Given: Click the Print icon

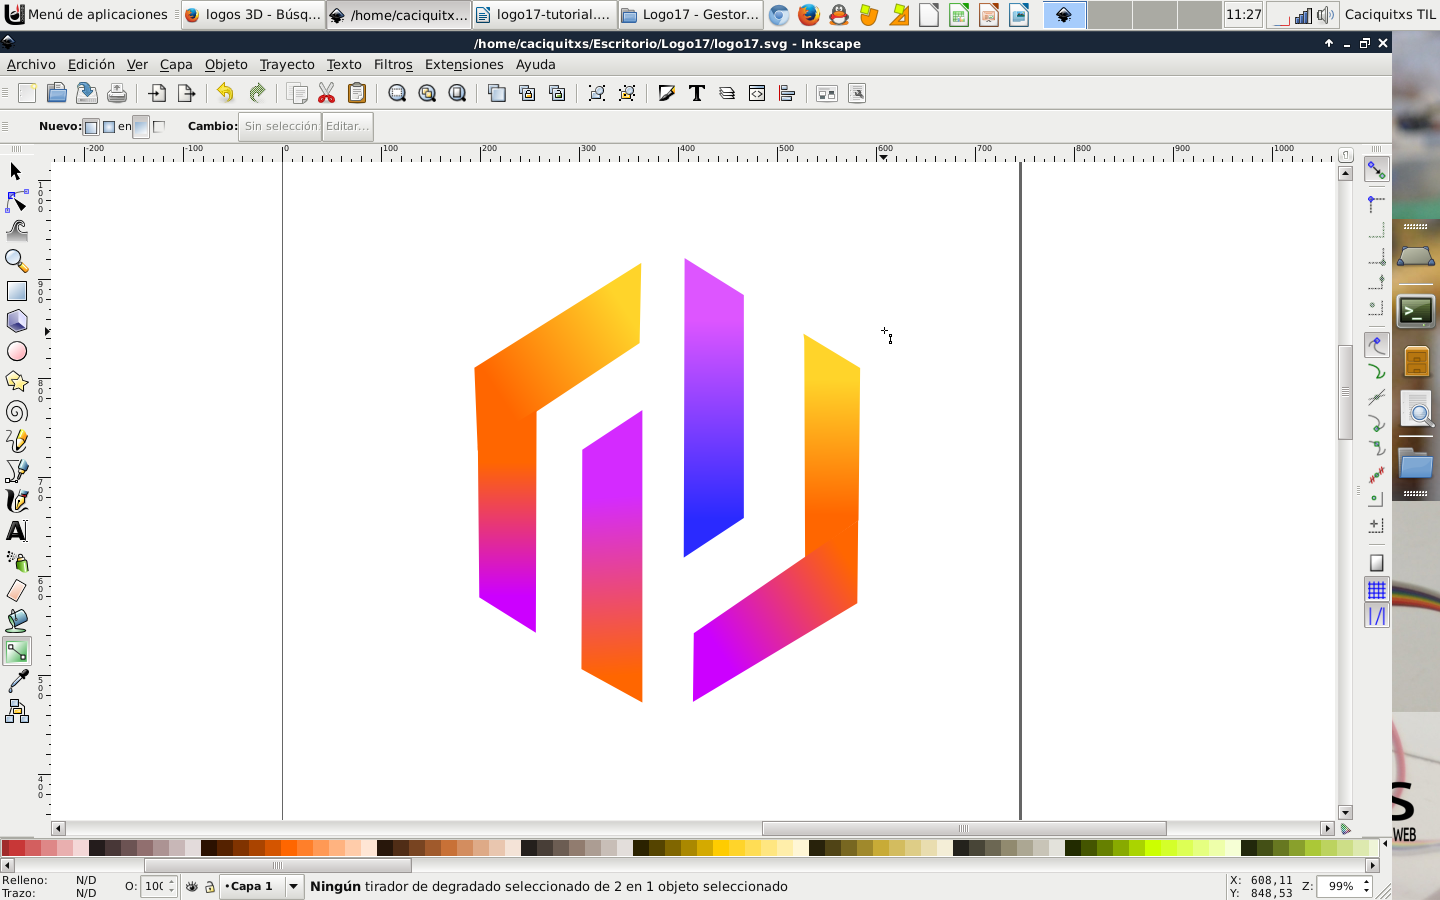Looking at the screenshot, I should pyautogui.click(x=117, y=93).
